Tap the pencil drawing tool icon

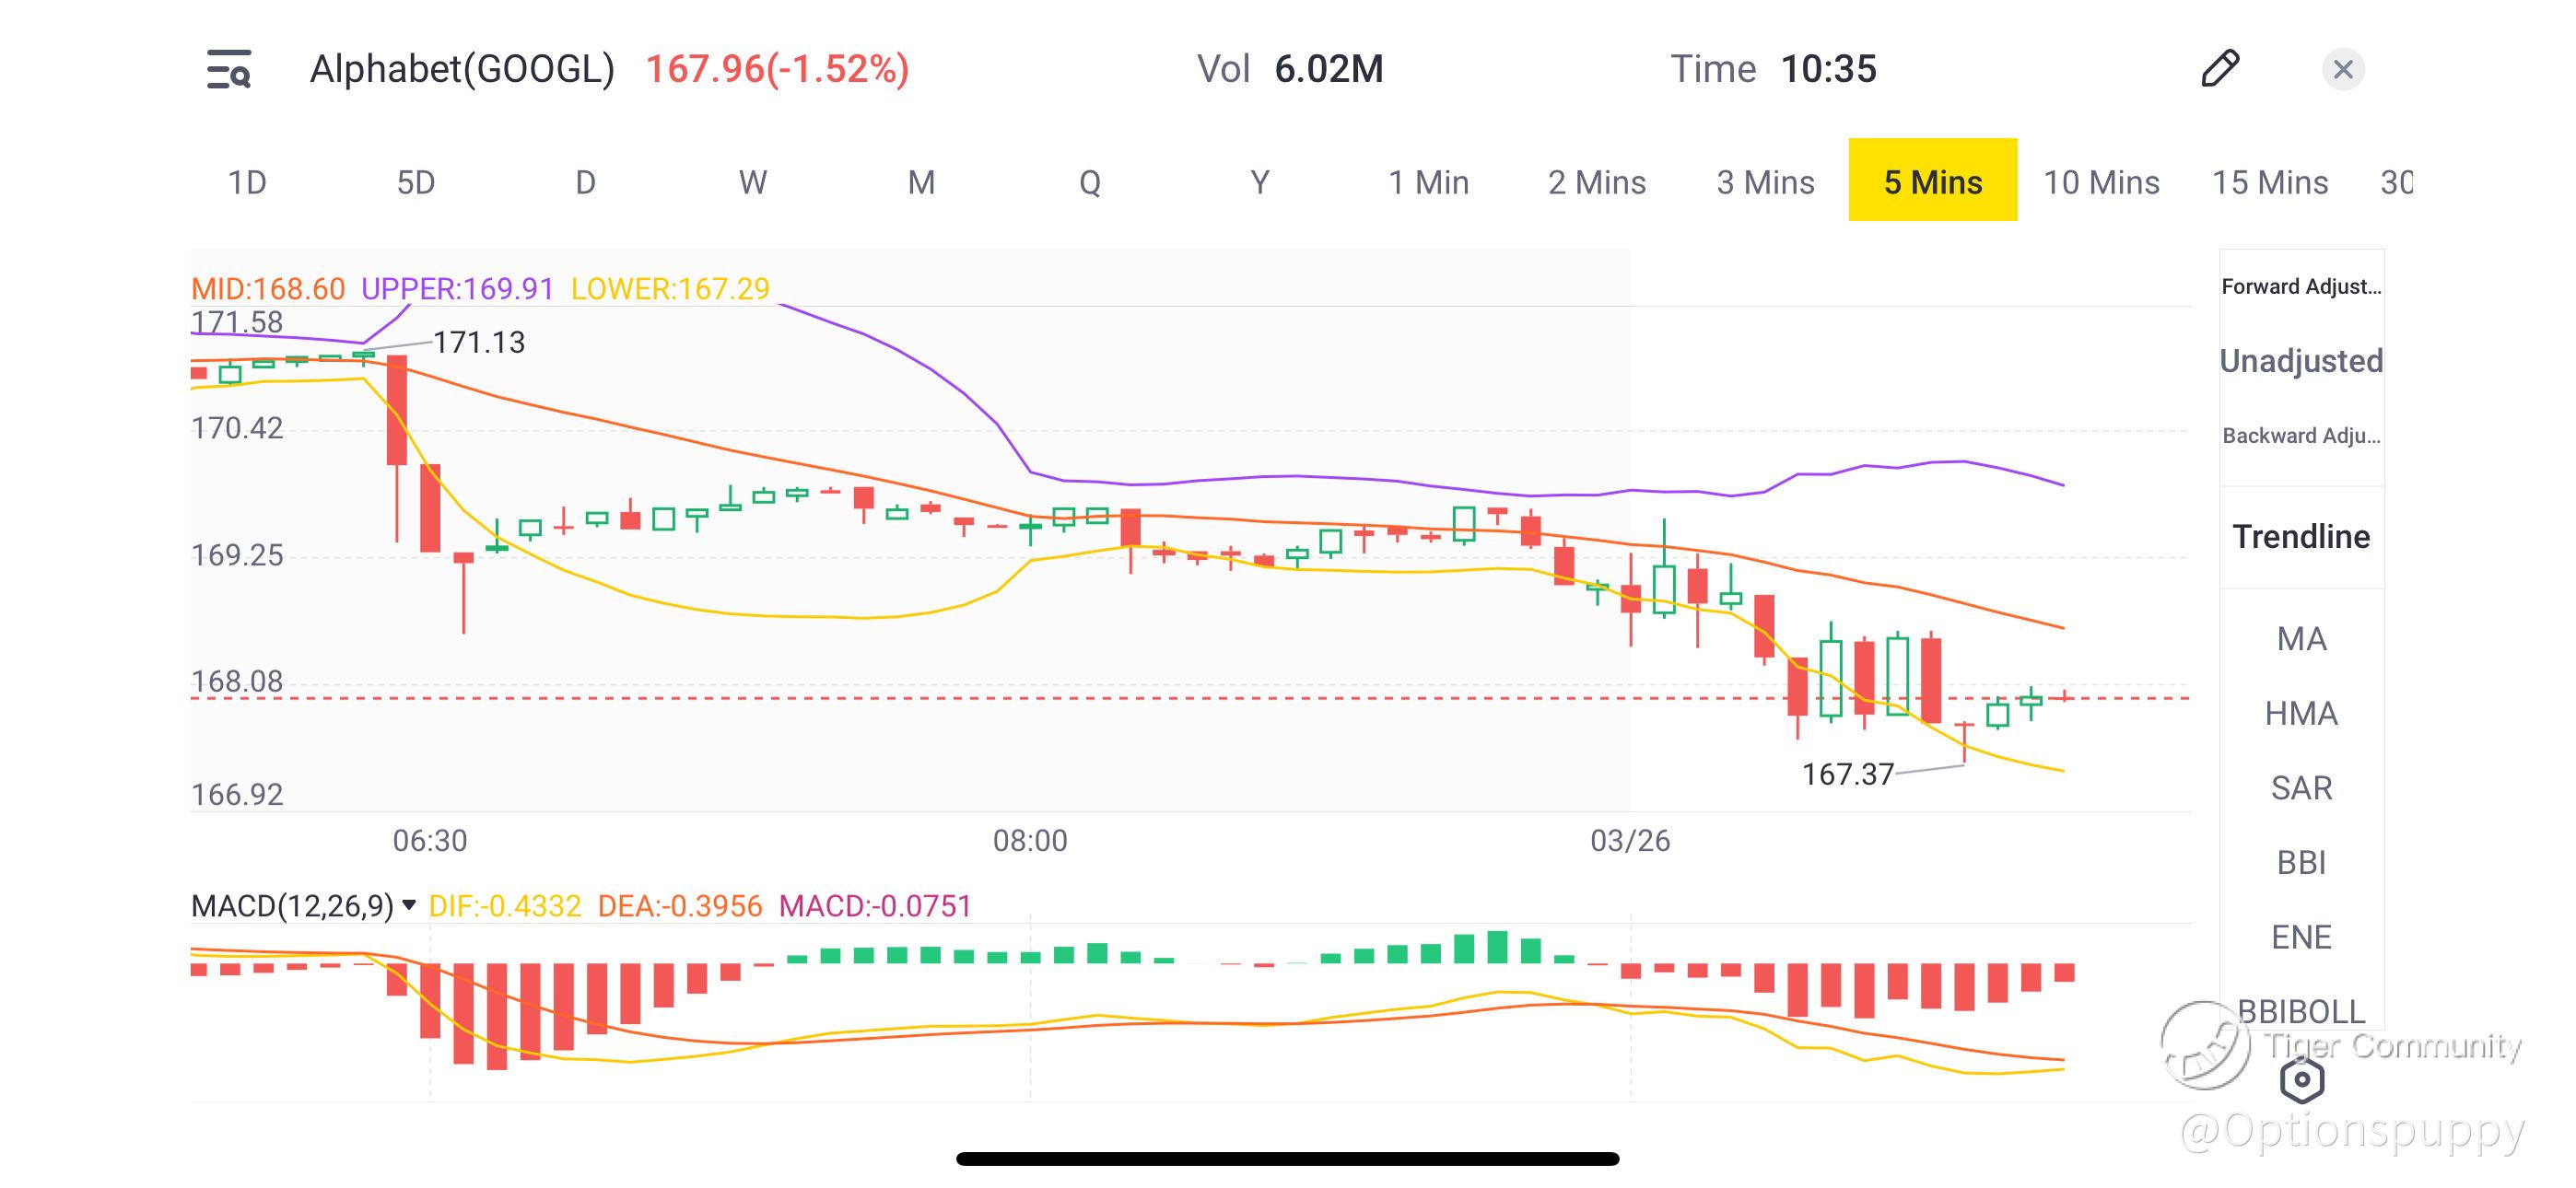pos(2220,69)
